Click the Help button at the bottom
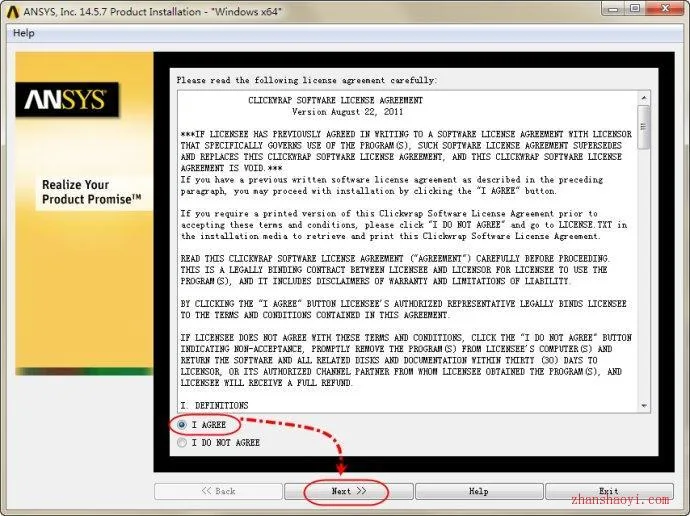The width and height of the screenshot is (690, 516). pyautogui.click(x=479, y=491)
